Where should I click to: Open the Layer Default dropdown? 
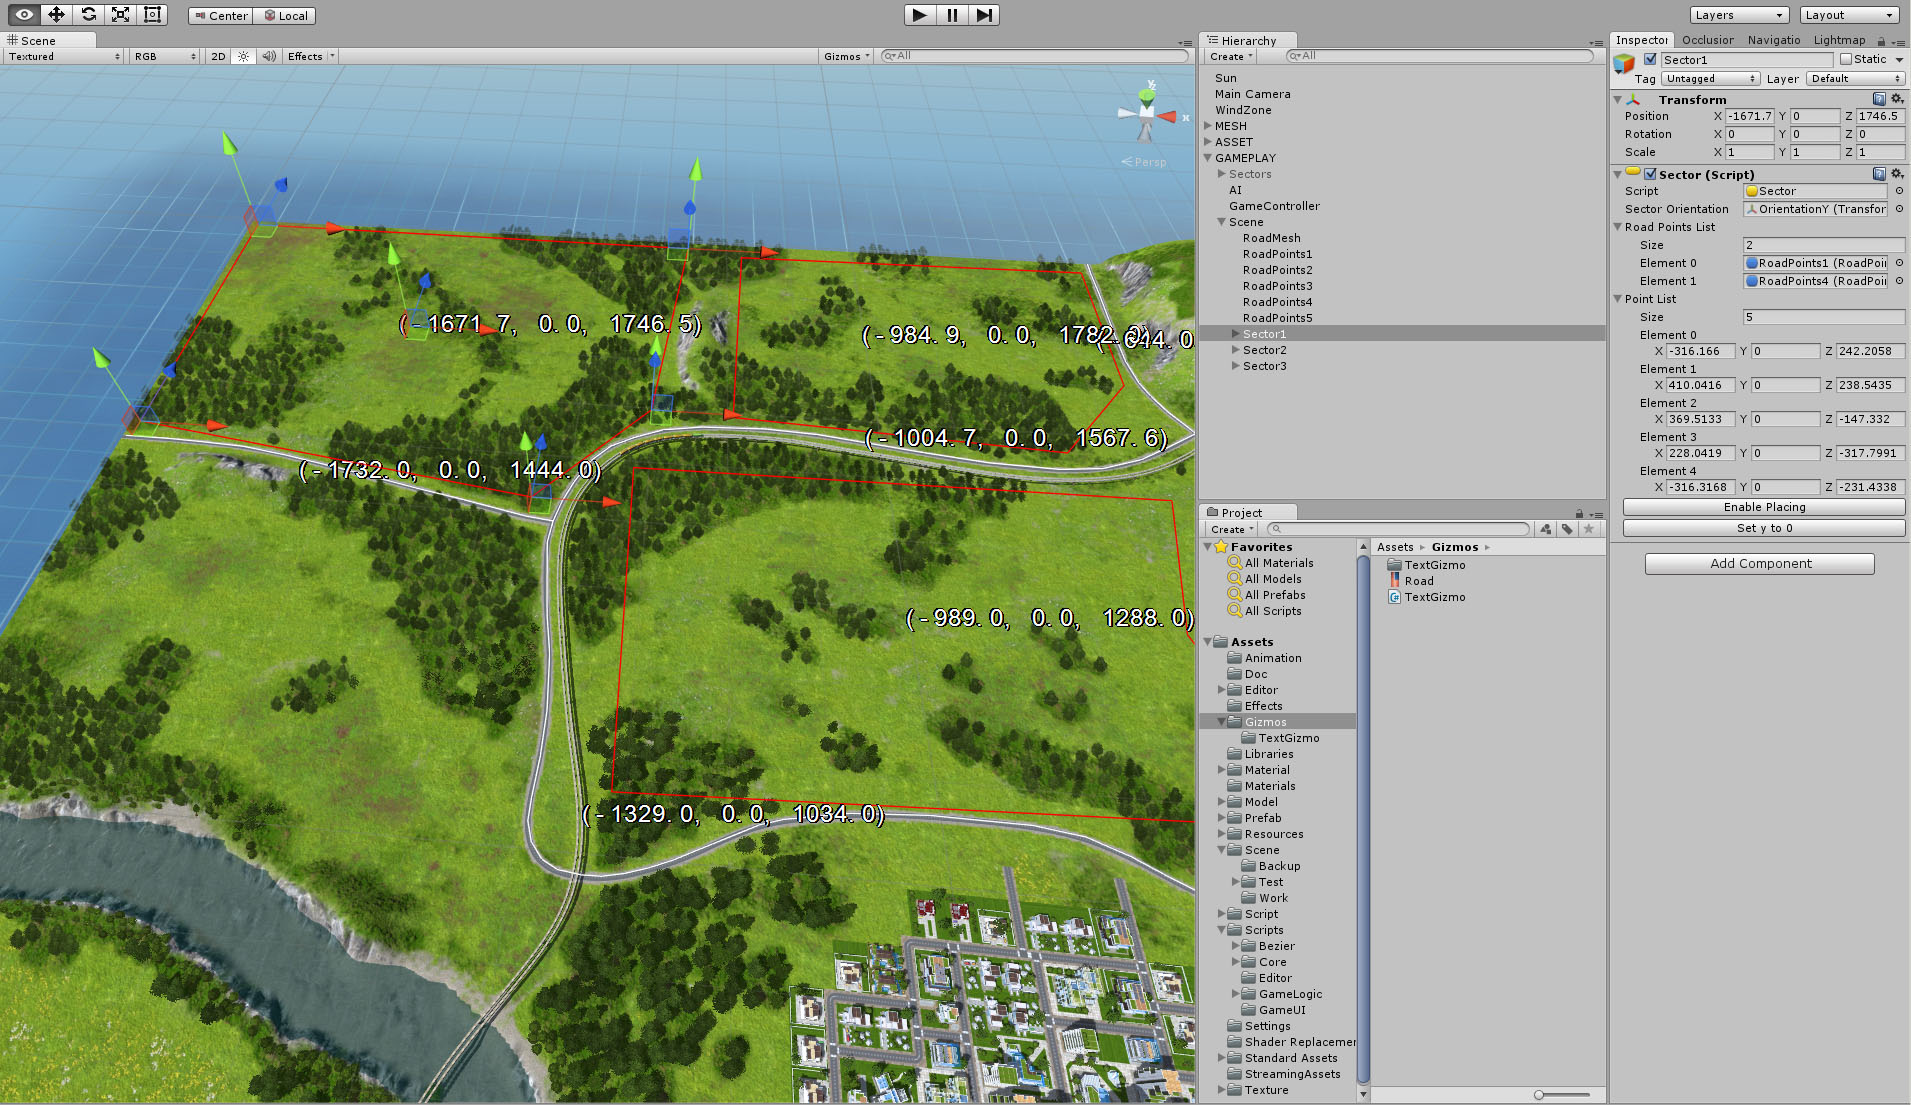coord(1855,78)
